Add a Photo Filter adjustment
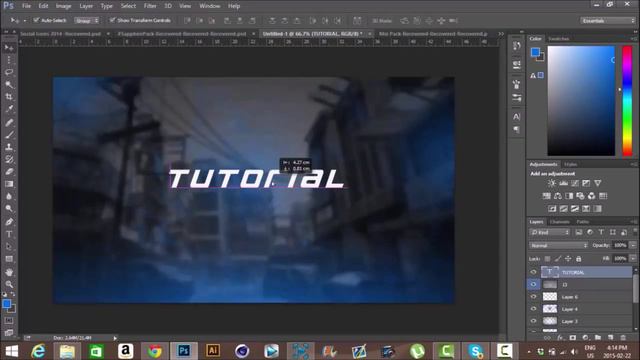The image size is (640, 360). point(580,196)
